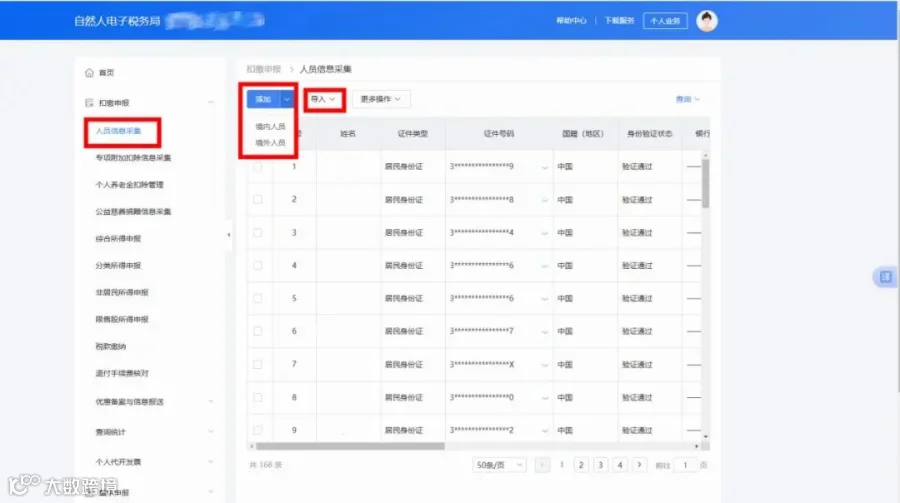Click the table's vertical scrollbar down arrow

click(x=705, y=437)
